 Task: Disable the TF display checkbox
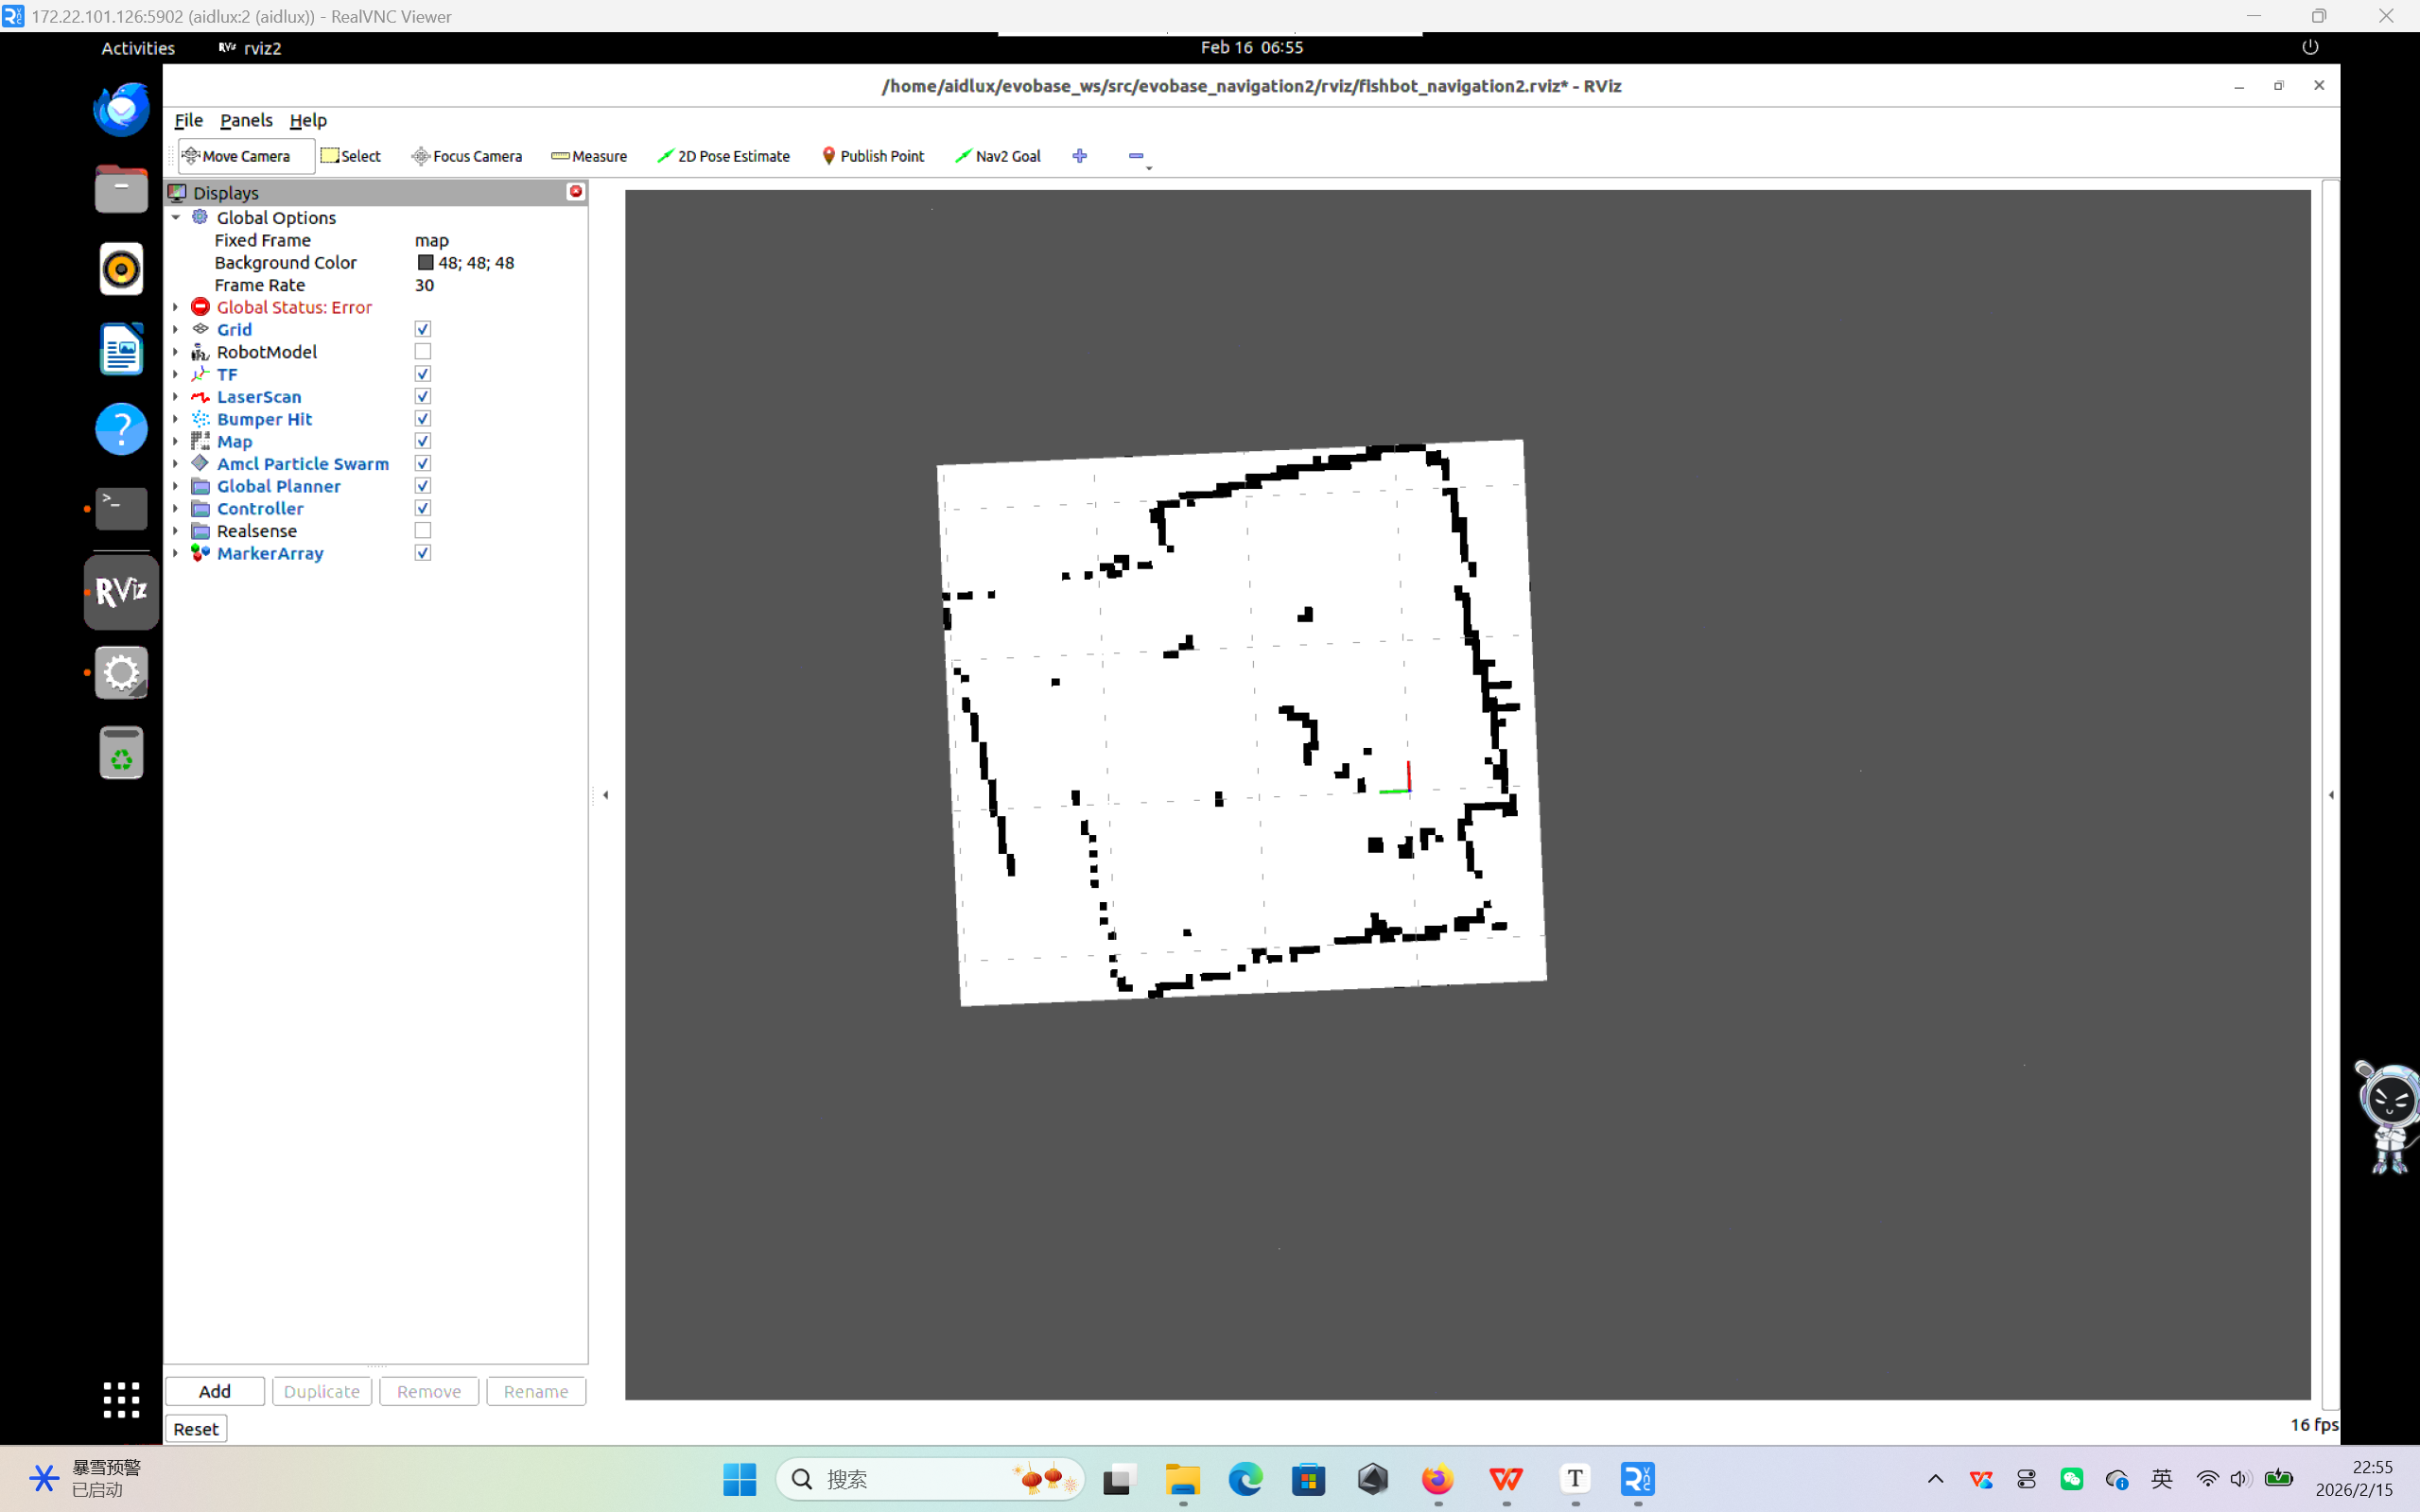coord(423,374)
